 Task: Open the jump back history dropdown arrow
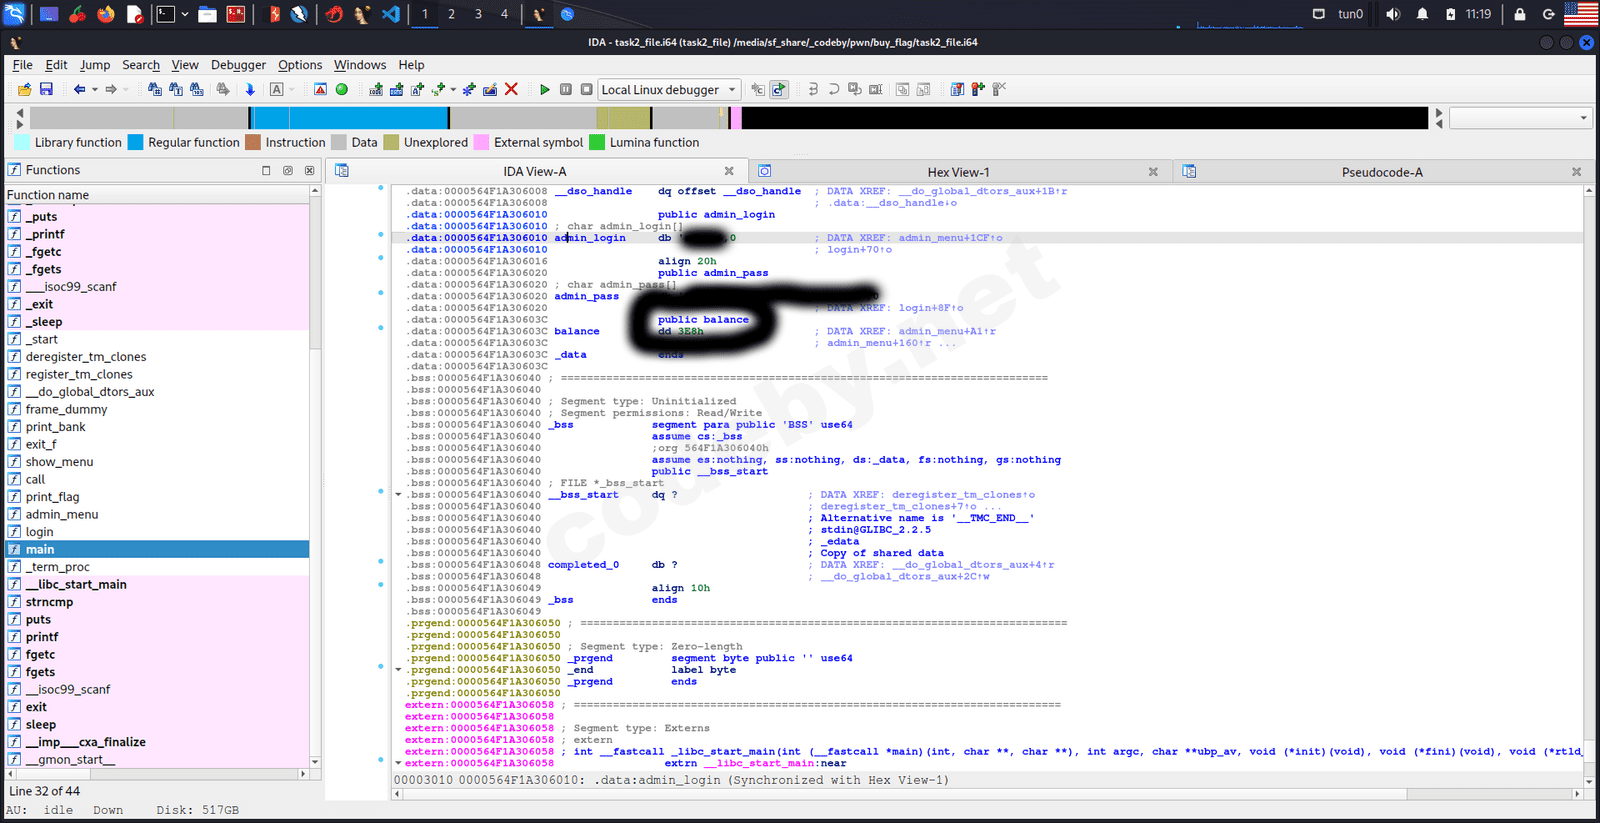95,90
